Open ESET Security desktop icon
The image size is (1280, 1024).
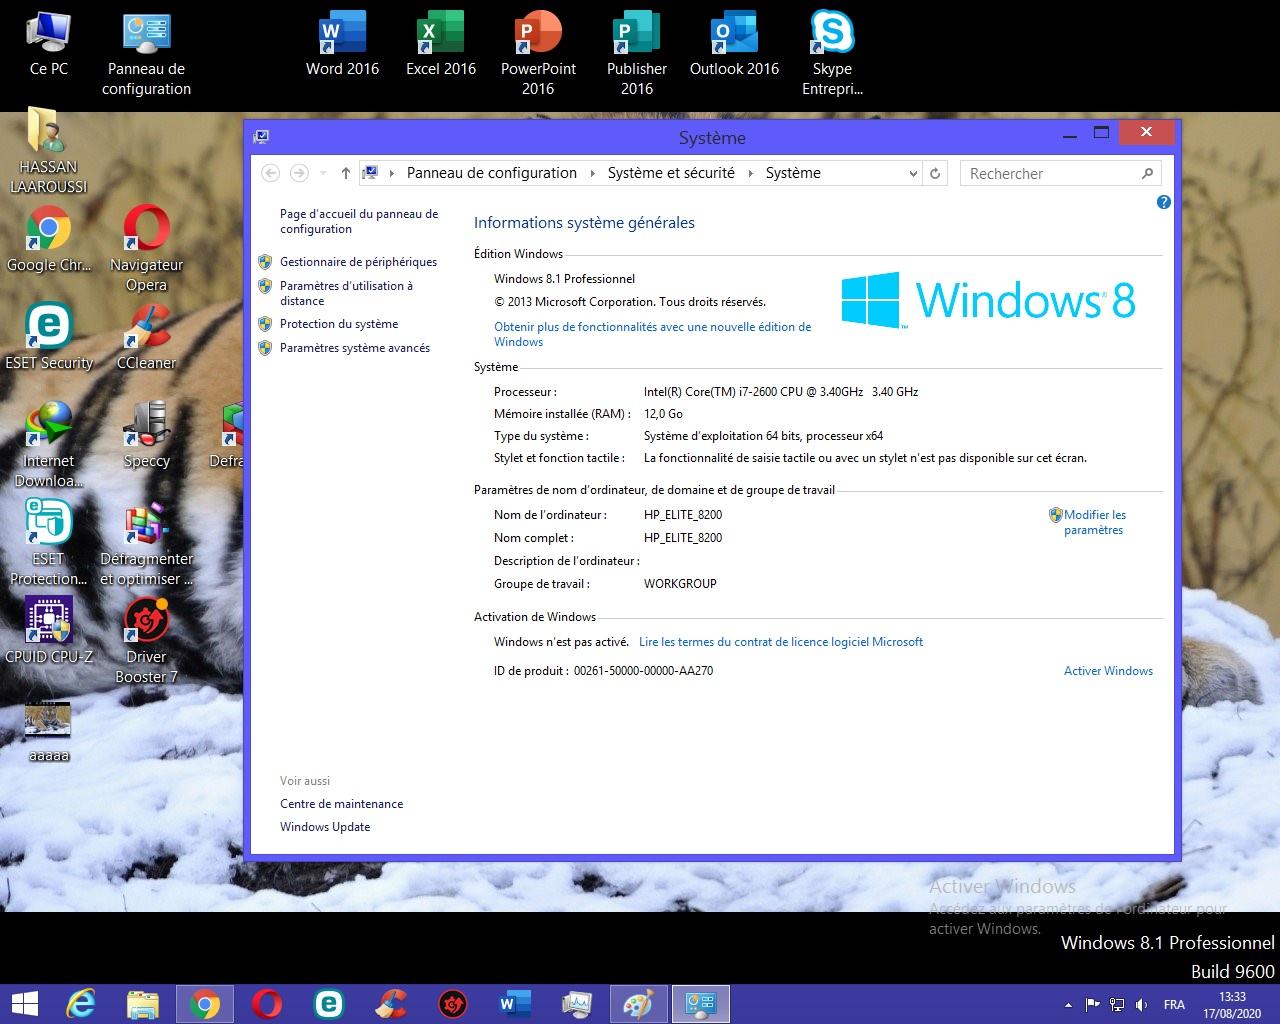coord(48,338)
